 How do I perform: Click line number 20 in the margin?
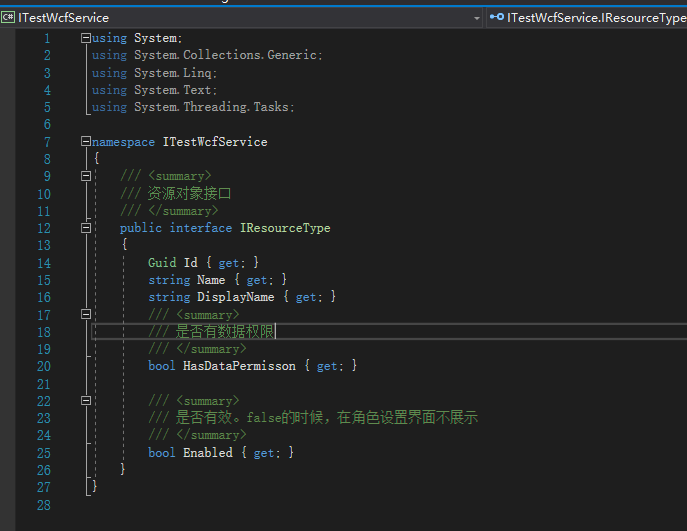coord(43,366)
